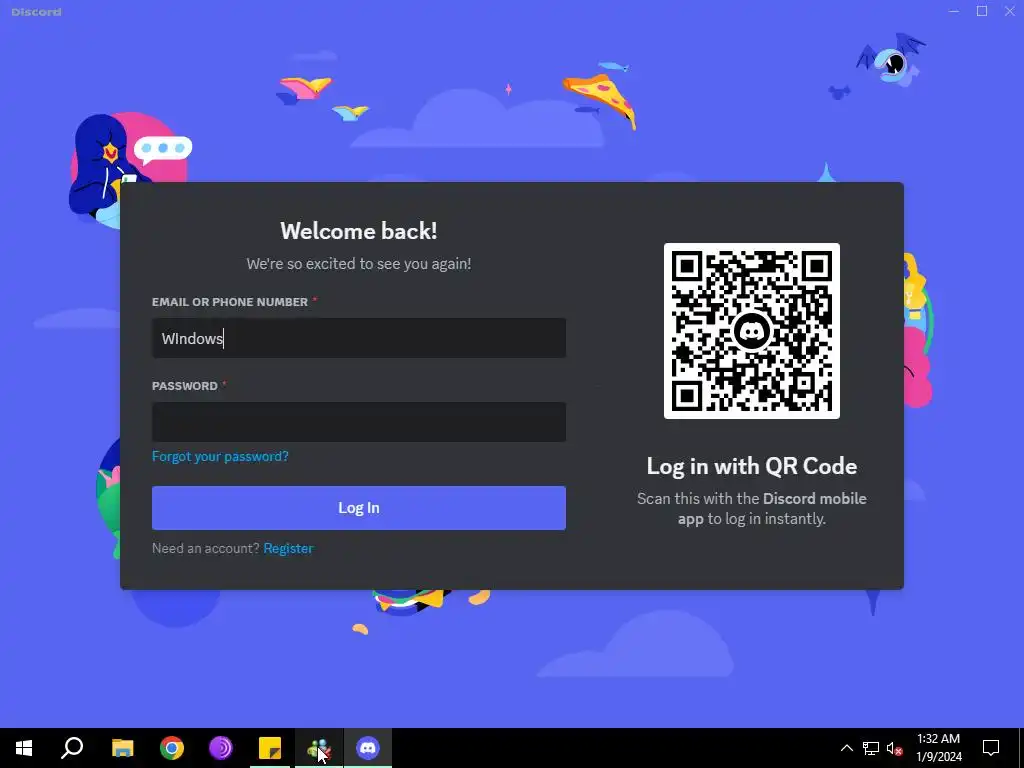The height and width of the screenshot is (768, 1024).
Task: Open the taskbar clock and date
Action: 938,748
